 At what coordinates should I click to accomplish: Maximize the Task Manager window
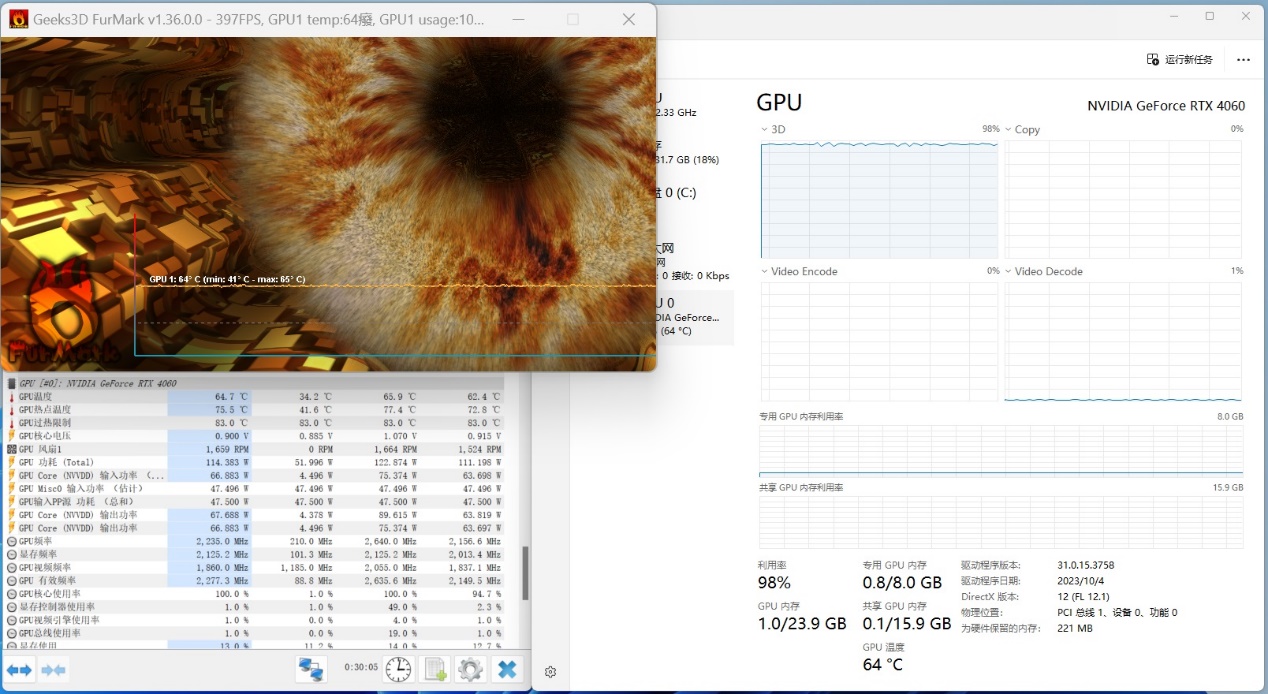pyautogui.click(x=1209, y=16)
